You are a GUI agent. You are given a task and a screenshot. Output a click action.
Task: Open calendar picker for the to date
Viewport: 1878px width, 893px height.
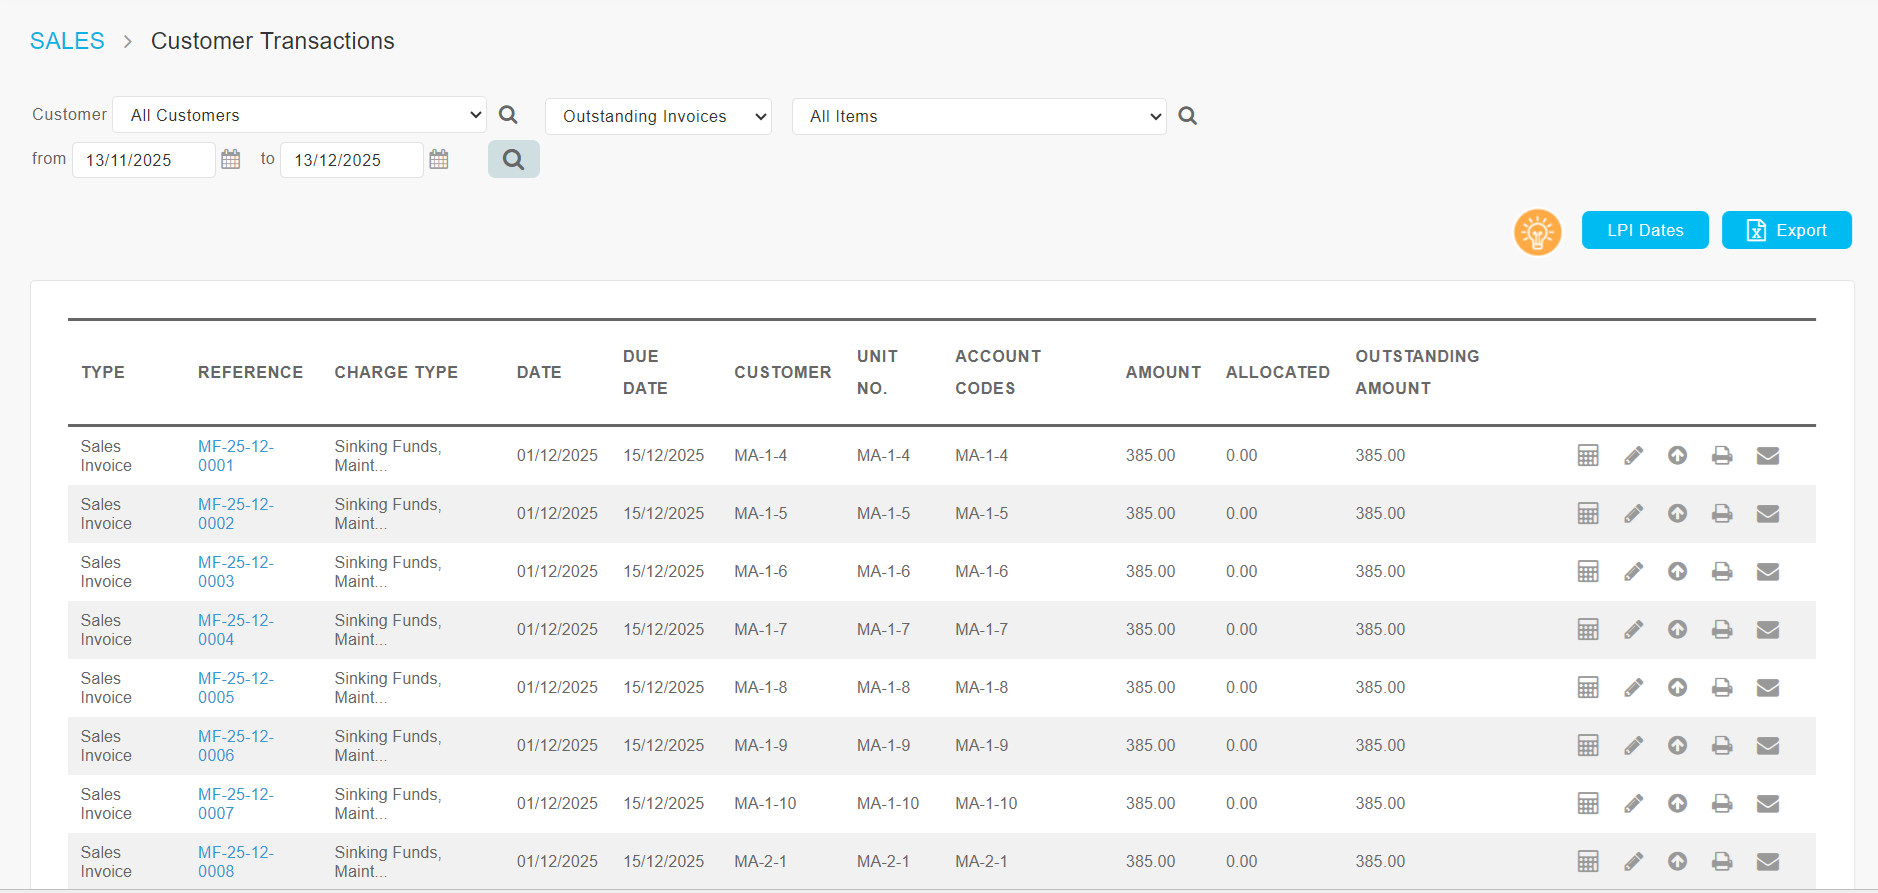pos(439,160)
